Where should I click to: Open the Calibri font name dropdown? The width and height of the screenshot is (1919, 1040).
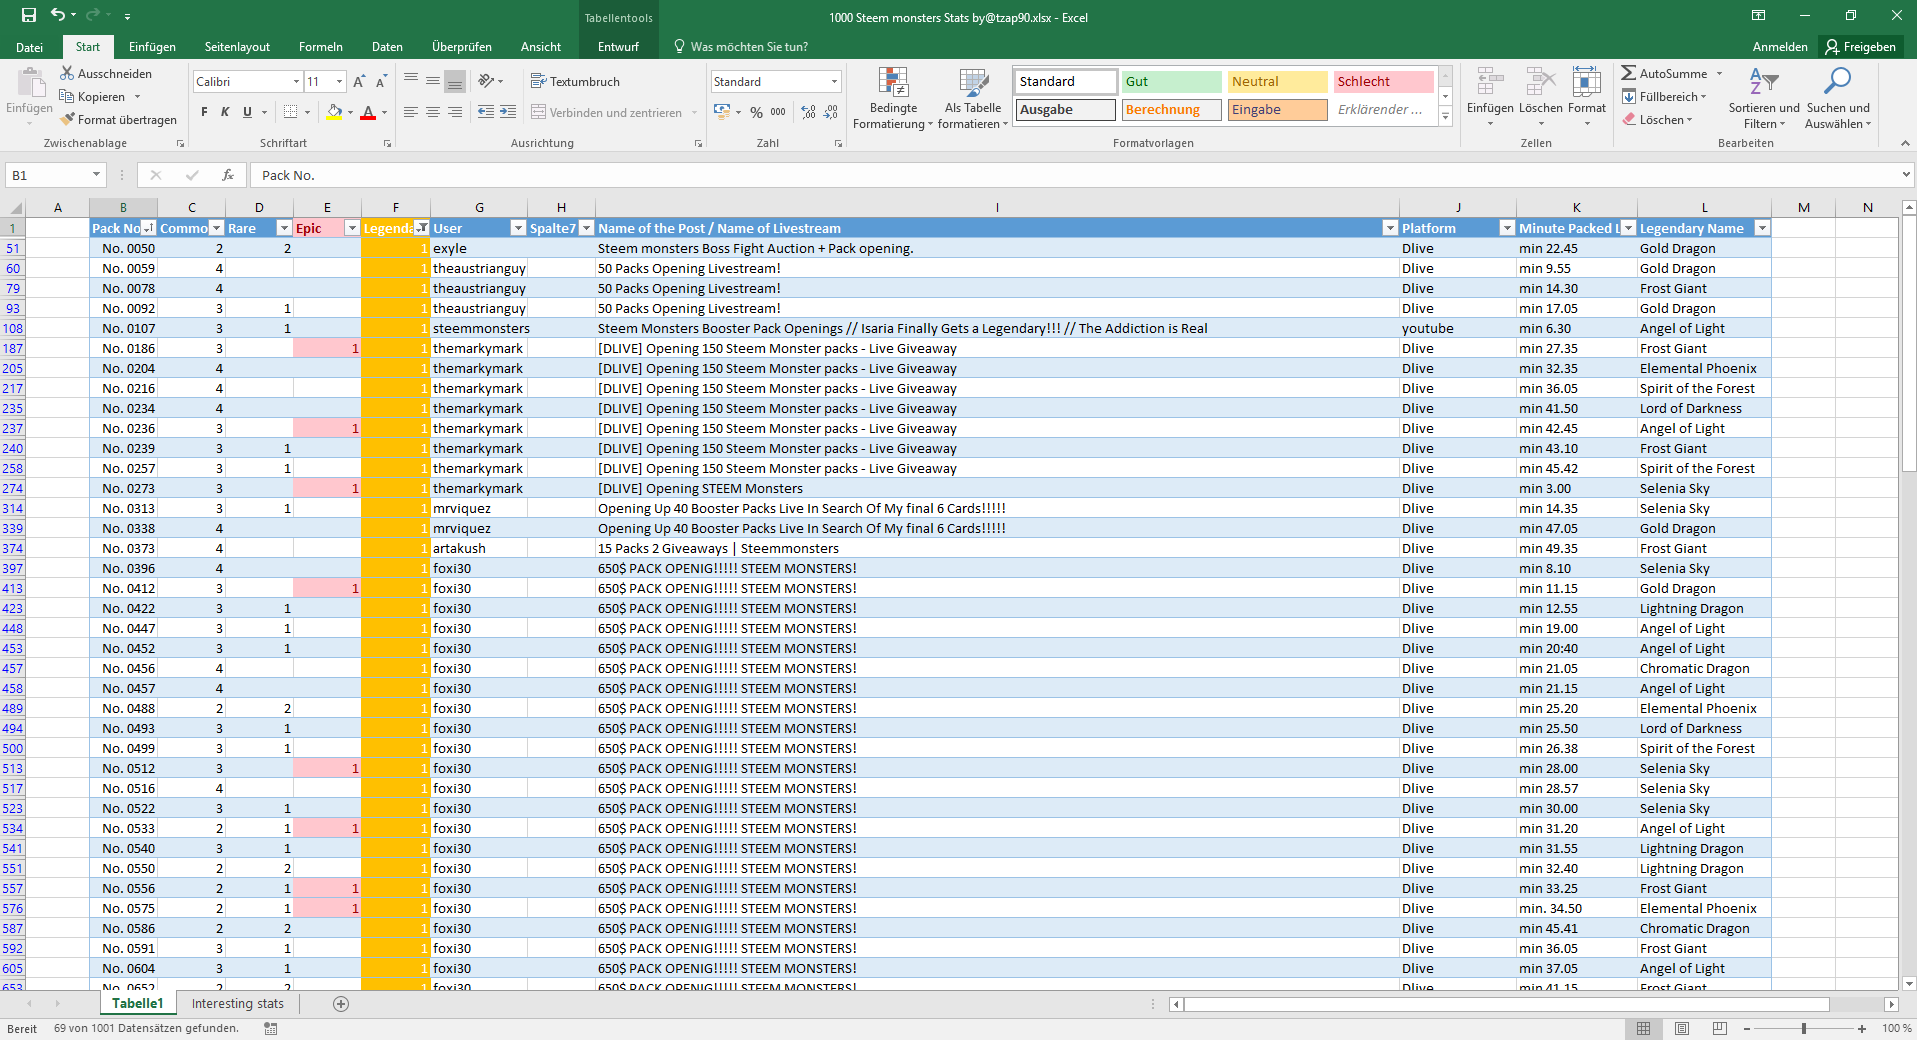click(296, 81)
